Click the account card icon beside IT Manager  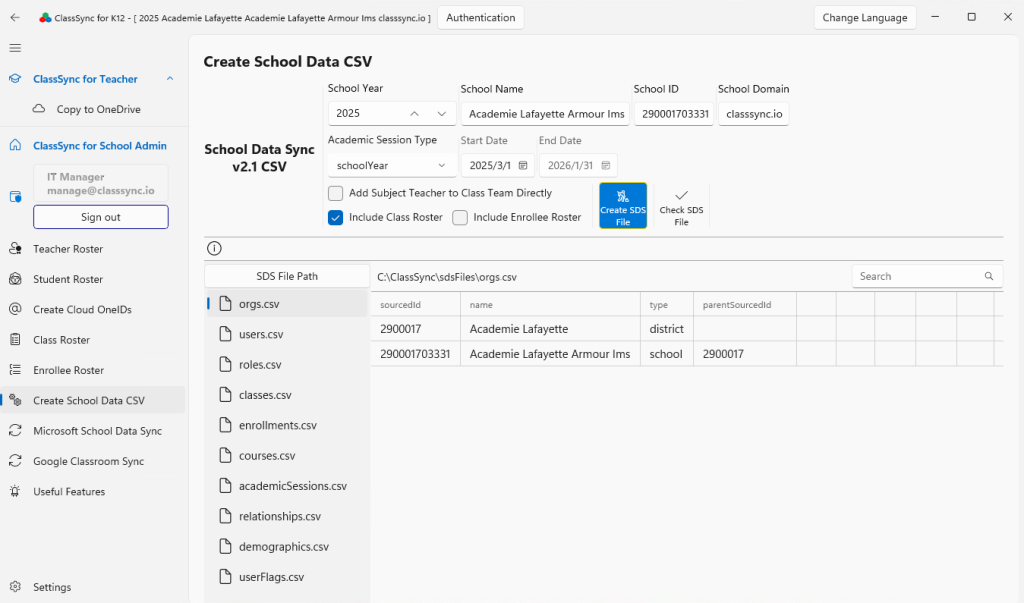click(15, 197)
